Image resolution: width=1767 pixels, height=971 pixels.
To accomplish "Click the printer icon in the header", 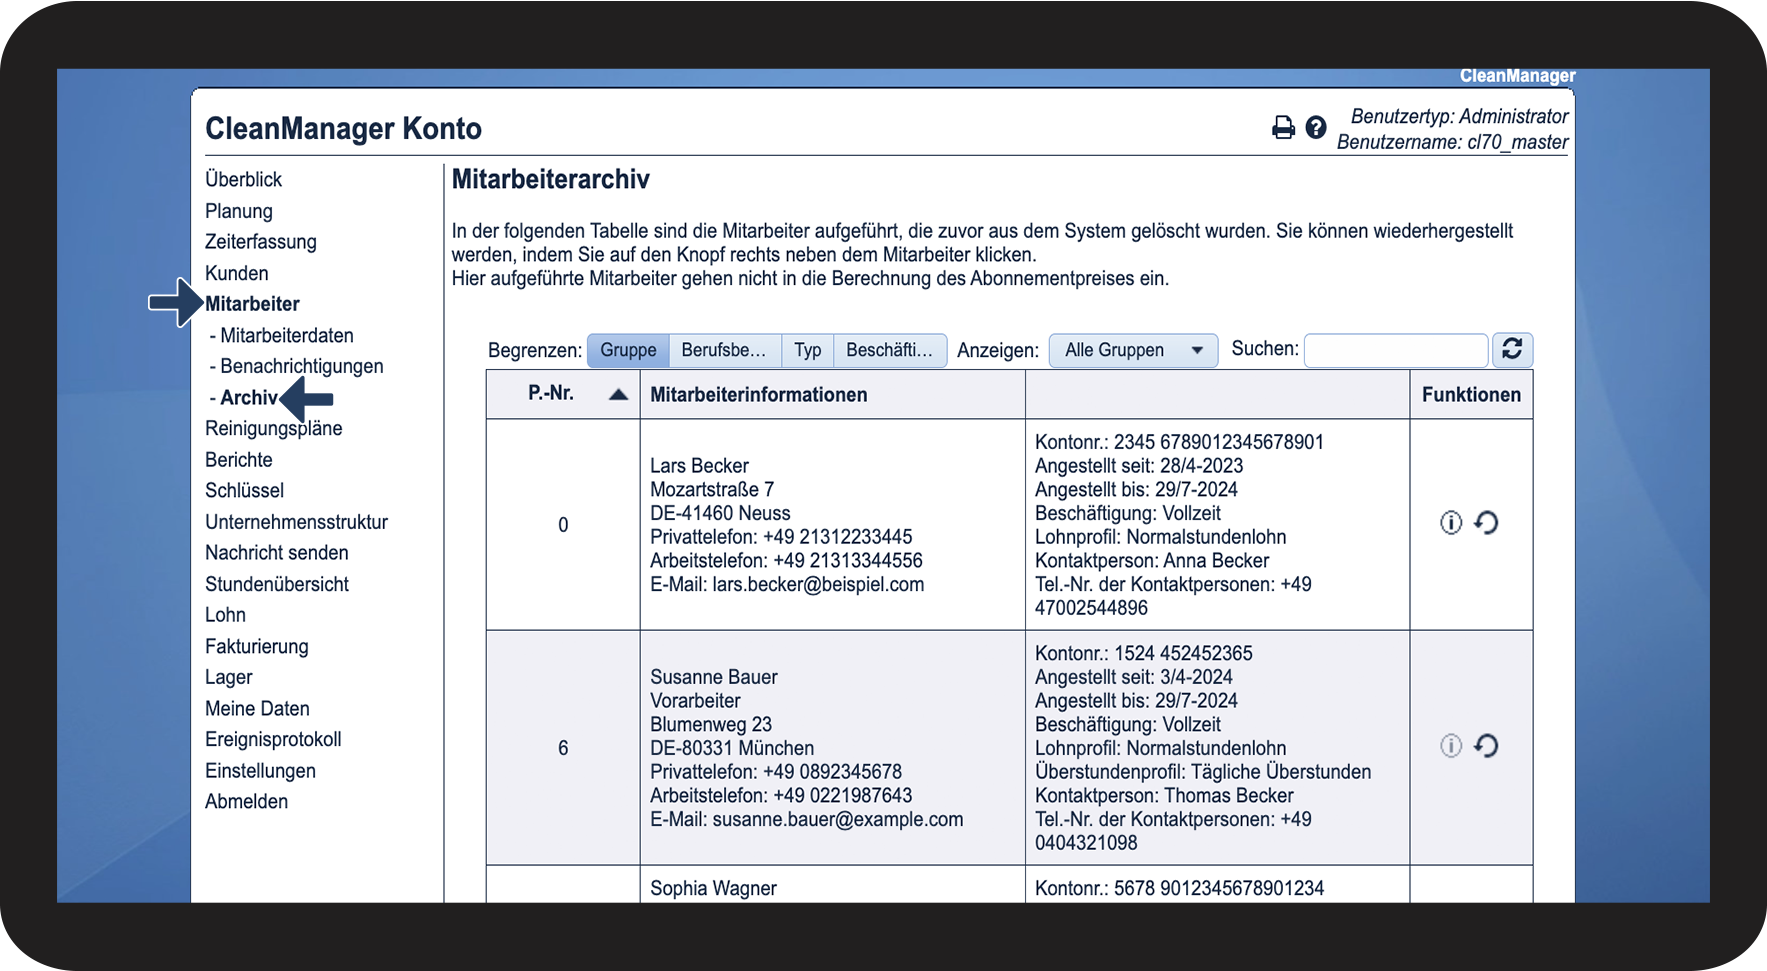I will (1283, 128).
